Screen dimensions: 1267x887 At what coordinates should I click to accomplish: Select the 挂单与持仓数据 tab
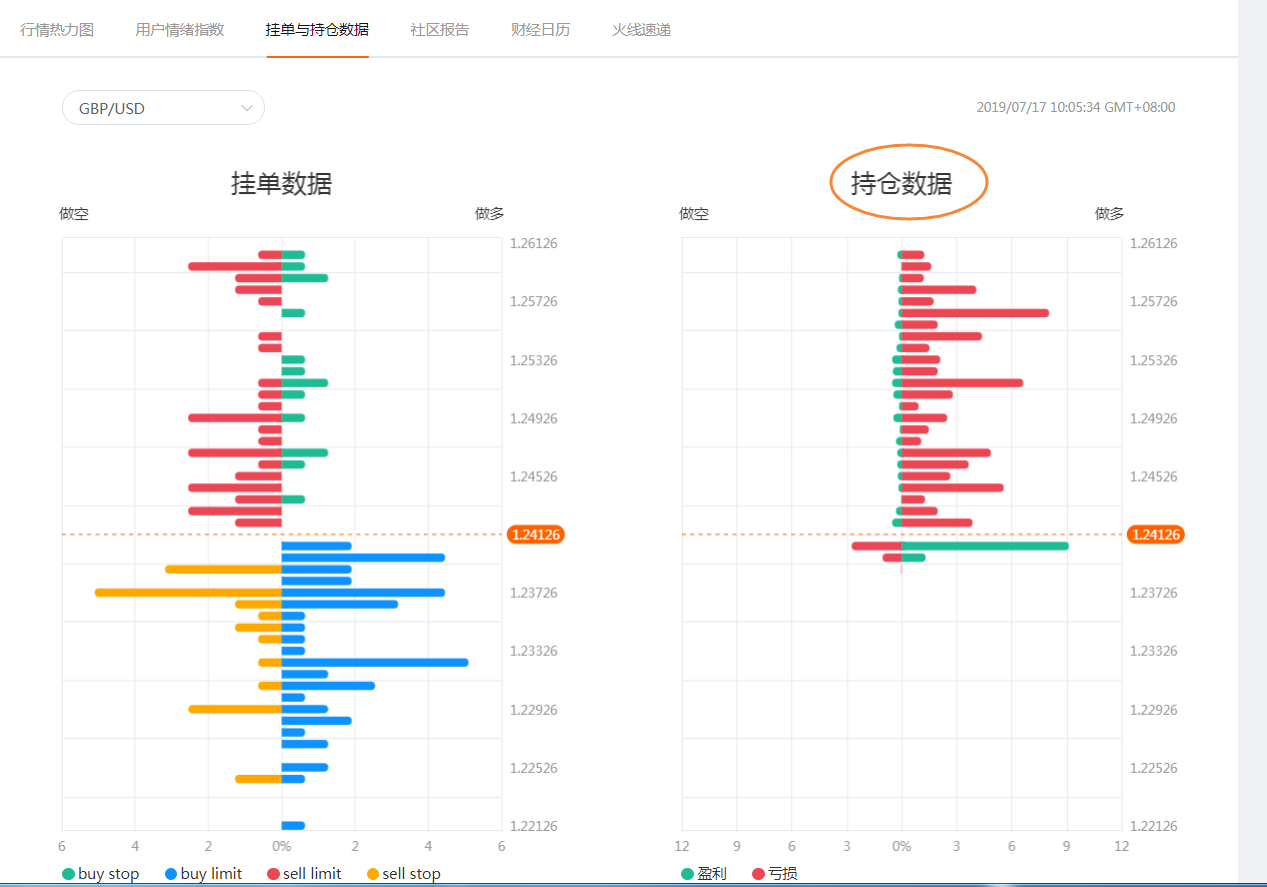coord(317,29)
